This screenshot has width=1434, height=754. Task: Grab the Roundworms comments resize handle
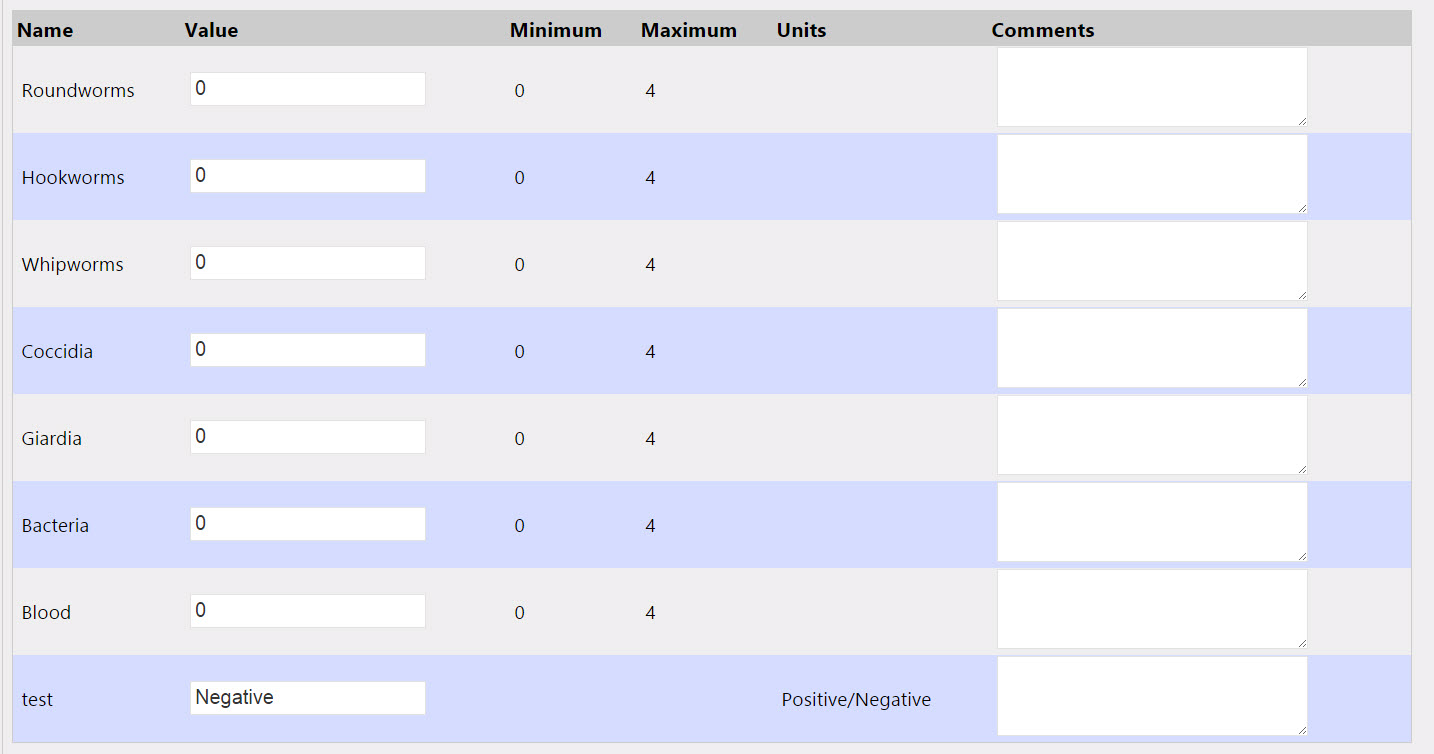(x=1302, y=121)
